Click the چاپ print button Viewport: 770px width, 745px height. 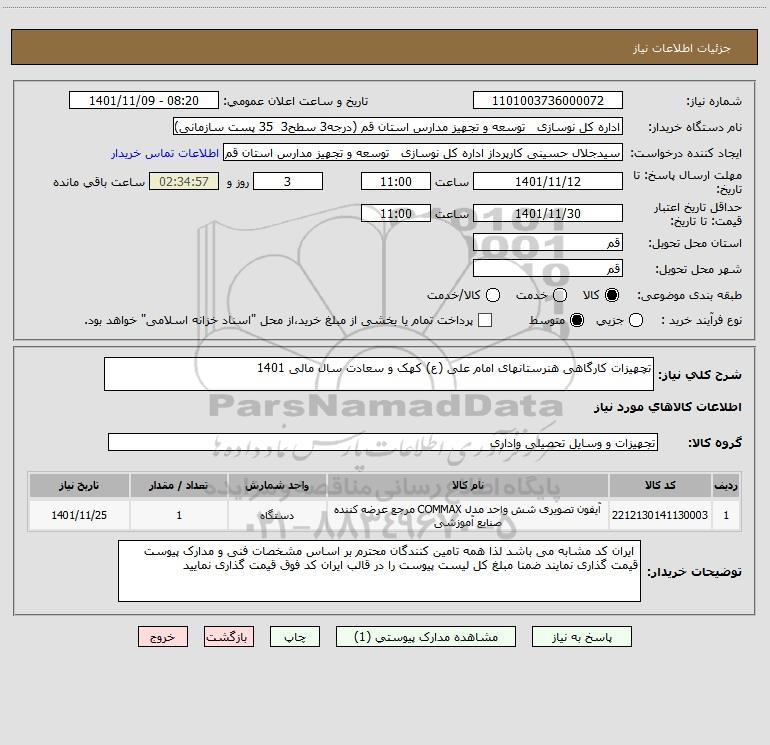tap(295, 637)
